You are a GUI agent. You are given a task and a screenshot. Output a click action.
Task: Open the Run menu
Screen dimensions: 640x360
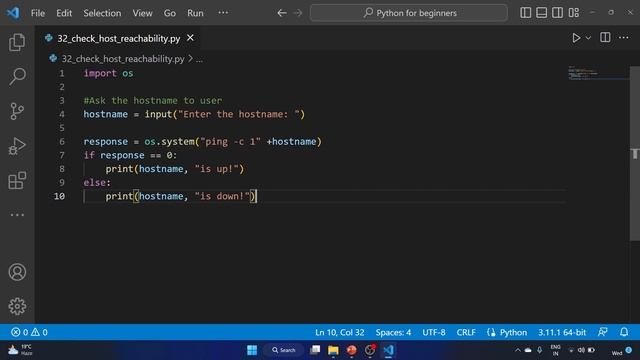(195, 13)
